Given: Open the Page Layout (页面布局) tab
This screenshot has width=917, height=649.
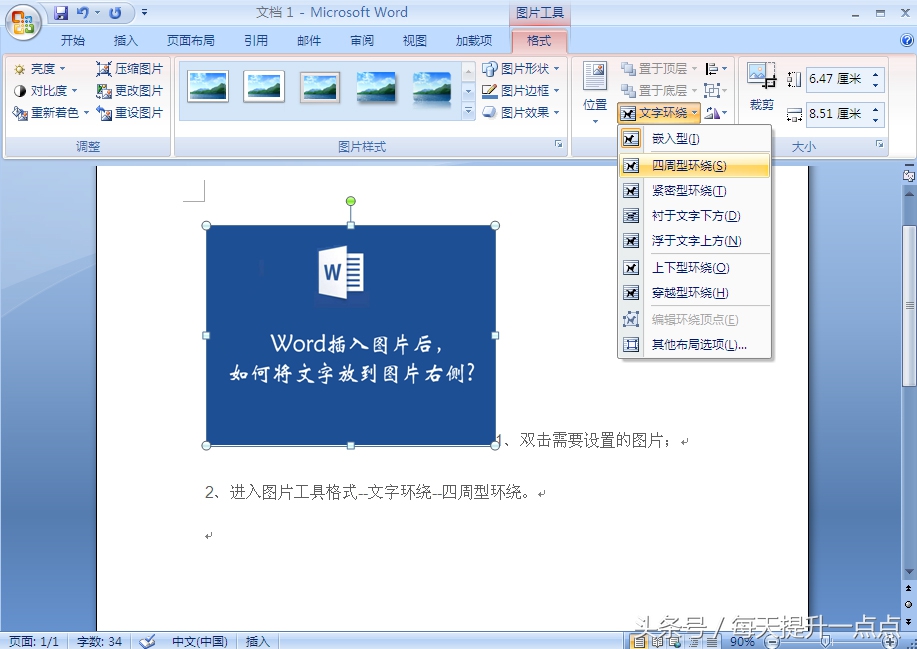Looking at the screenshot, I should click(x=191, y=40).
